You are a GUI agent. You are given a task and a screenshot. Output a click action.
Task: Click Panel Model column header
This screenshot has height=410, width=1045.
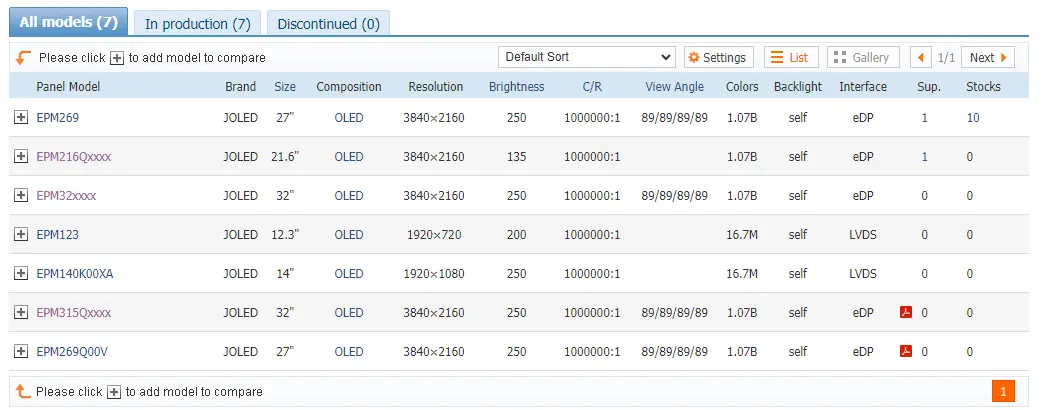pyautogui.click(x=68, y=87)
